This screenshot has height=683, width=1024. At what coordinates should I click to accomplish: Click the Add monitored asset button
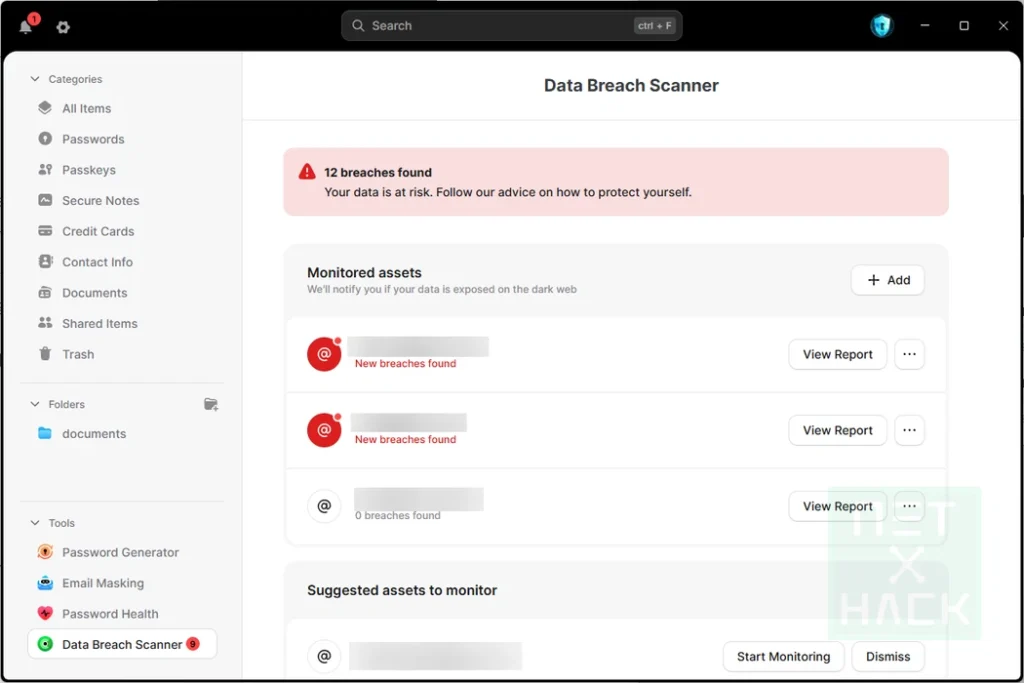point(888,280)
